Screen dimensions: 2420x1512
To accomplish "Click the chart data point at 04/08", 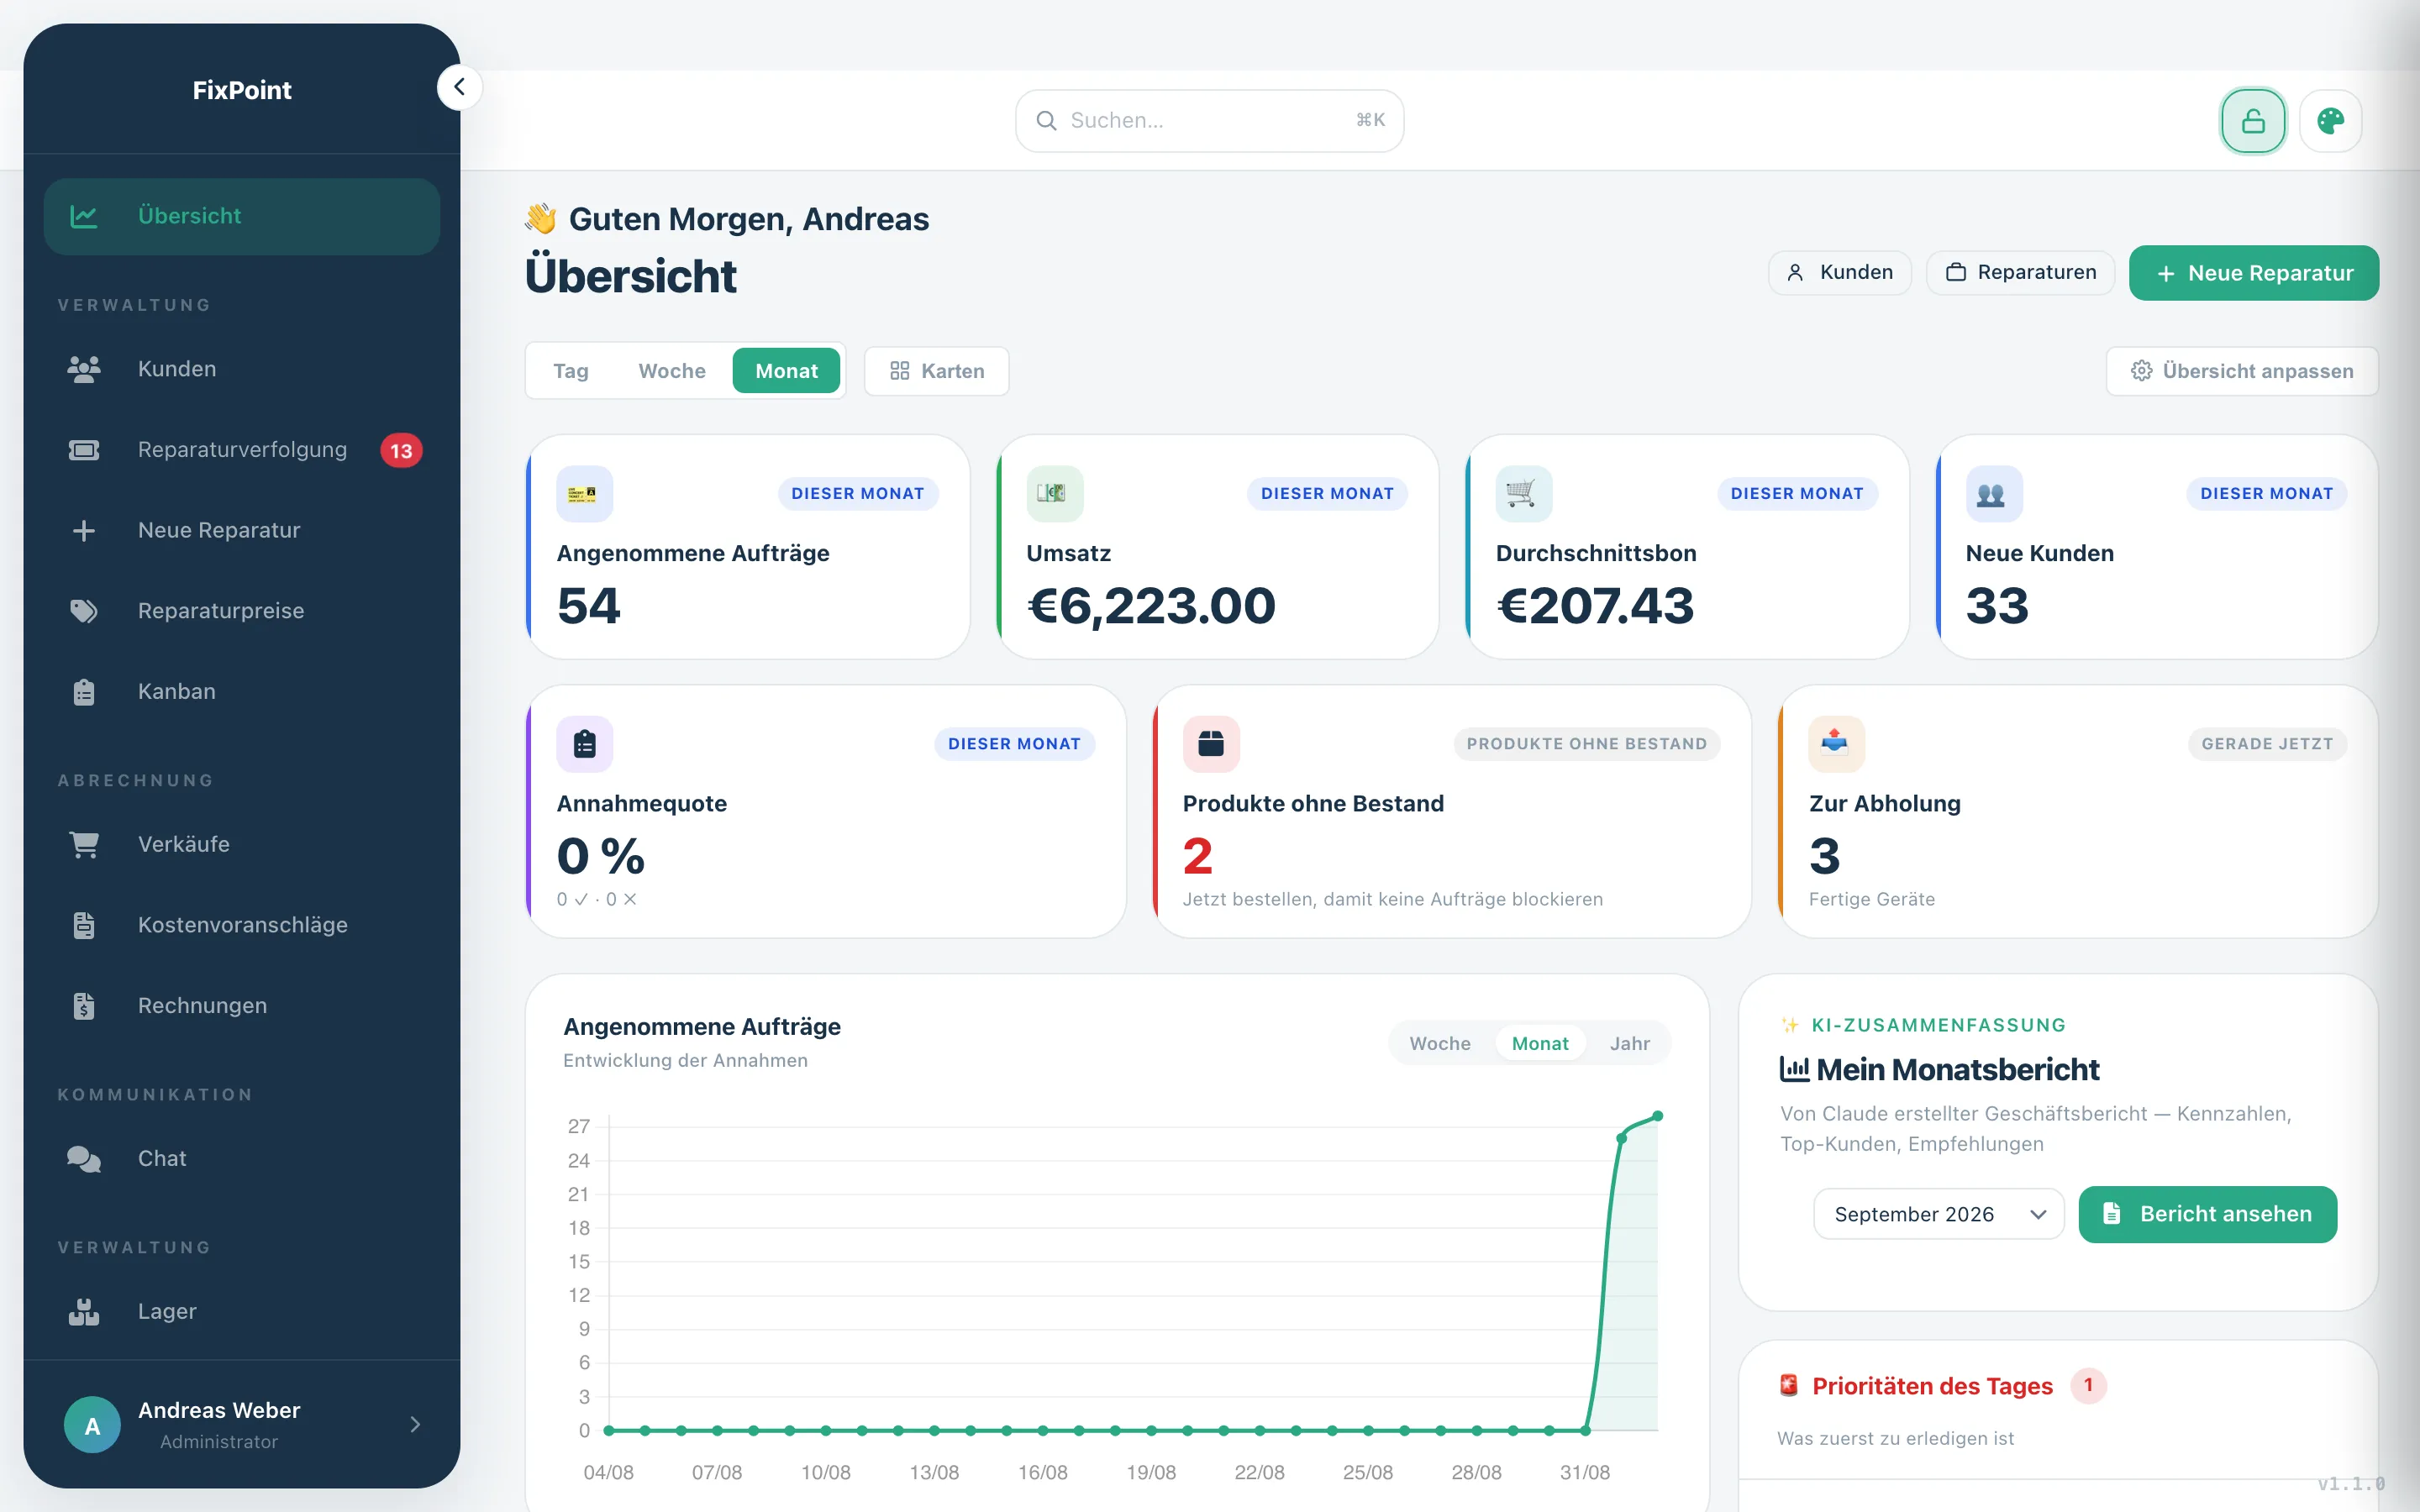I will click(x=609, y=1431).
